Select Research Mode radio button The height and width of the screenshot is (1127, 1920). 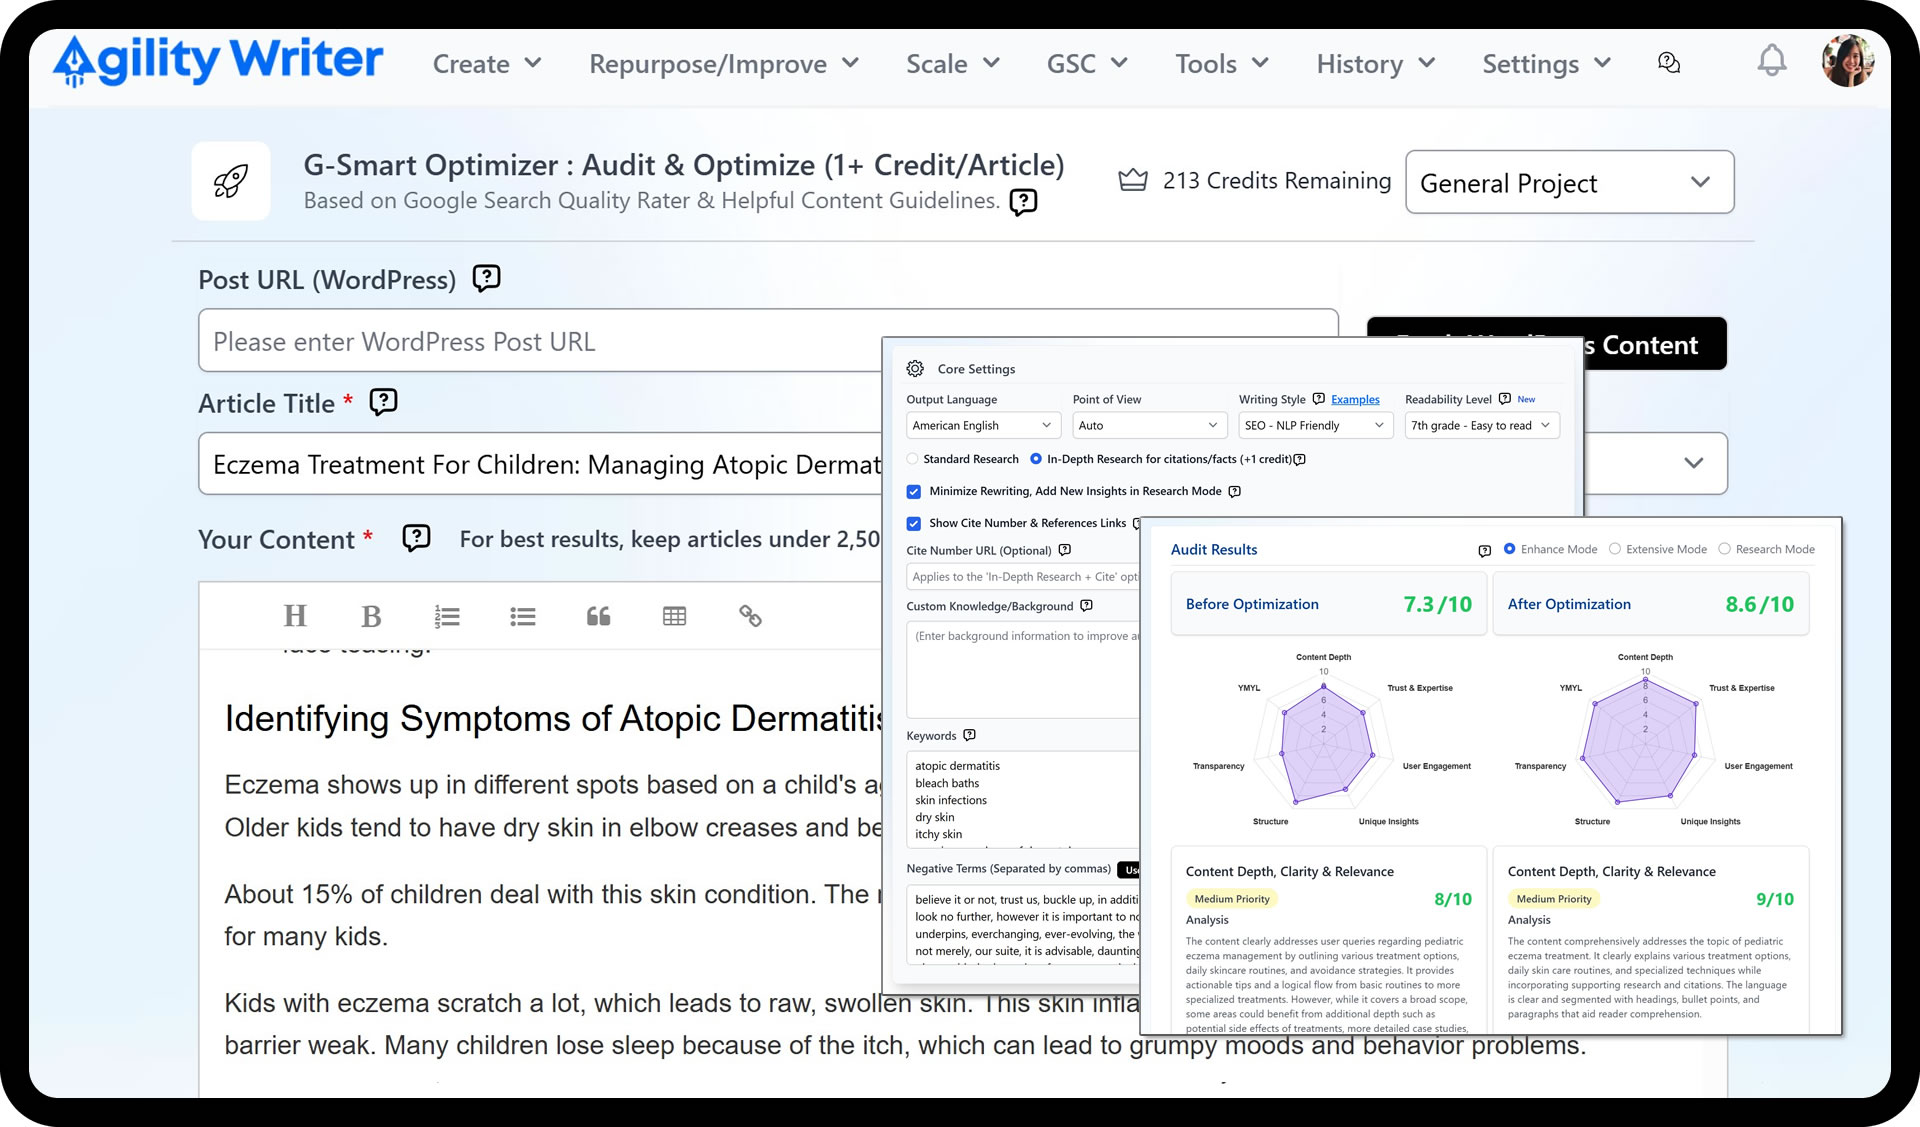click(1724, 549)
